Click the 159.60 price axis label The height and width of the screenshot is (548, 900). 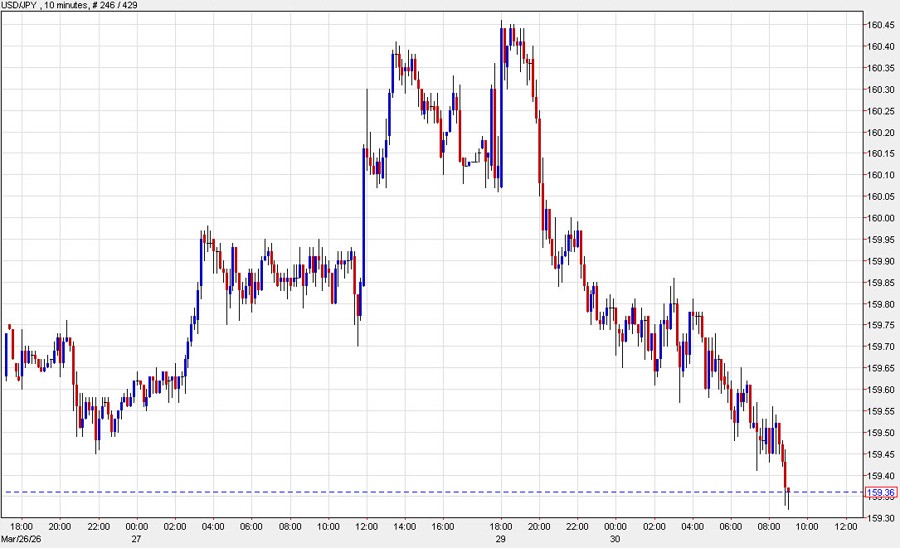[x=880, y=390]
